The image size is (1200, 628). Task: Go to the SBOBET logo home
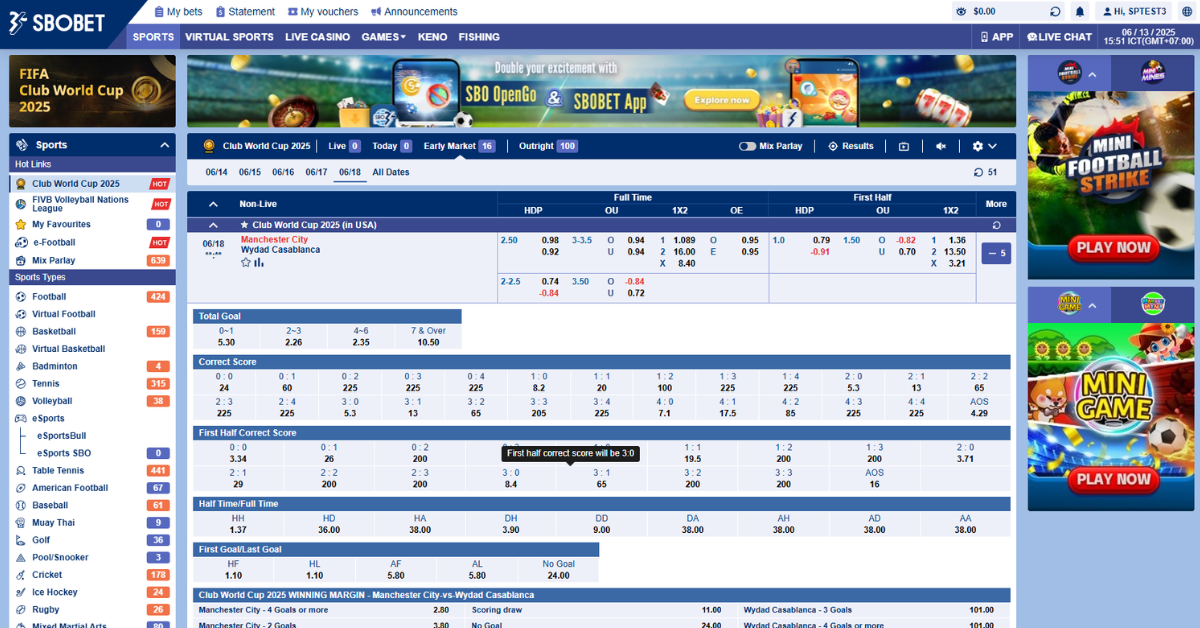pyautogui.click(x=58, y=23)
